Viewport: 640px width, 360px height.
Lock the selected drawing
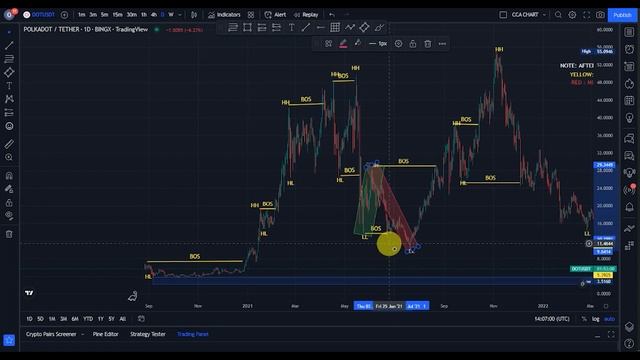(413, 44)
